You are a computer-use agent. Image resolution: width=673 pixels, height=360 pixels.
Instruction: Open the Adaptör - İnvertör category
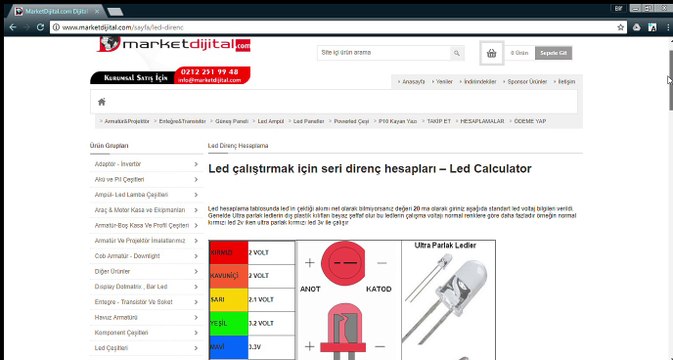pos(118,164)
